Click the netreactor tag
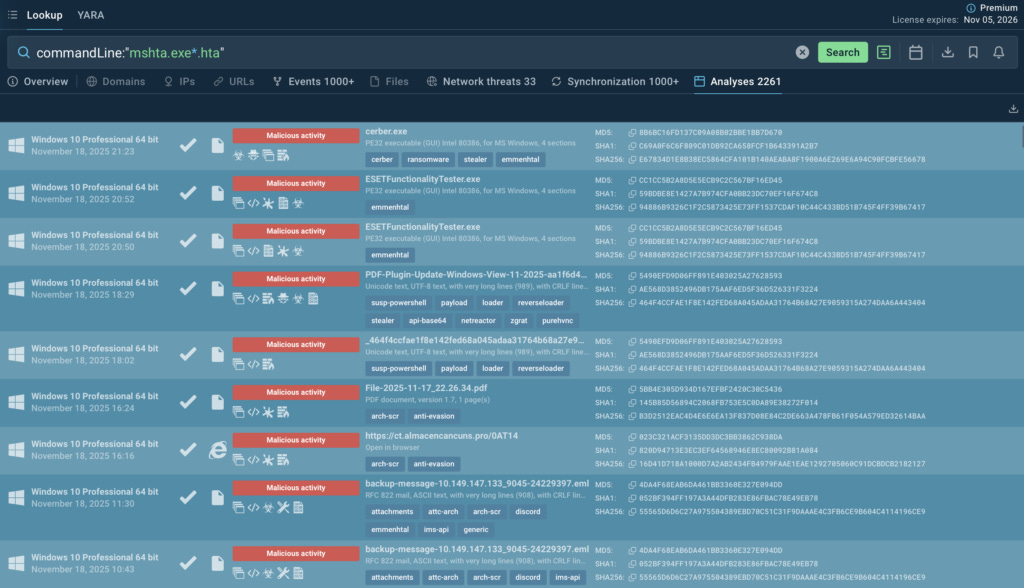This screenshot has height=588, width=1024. tap(478, 321)
